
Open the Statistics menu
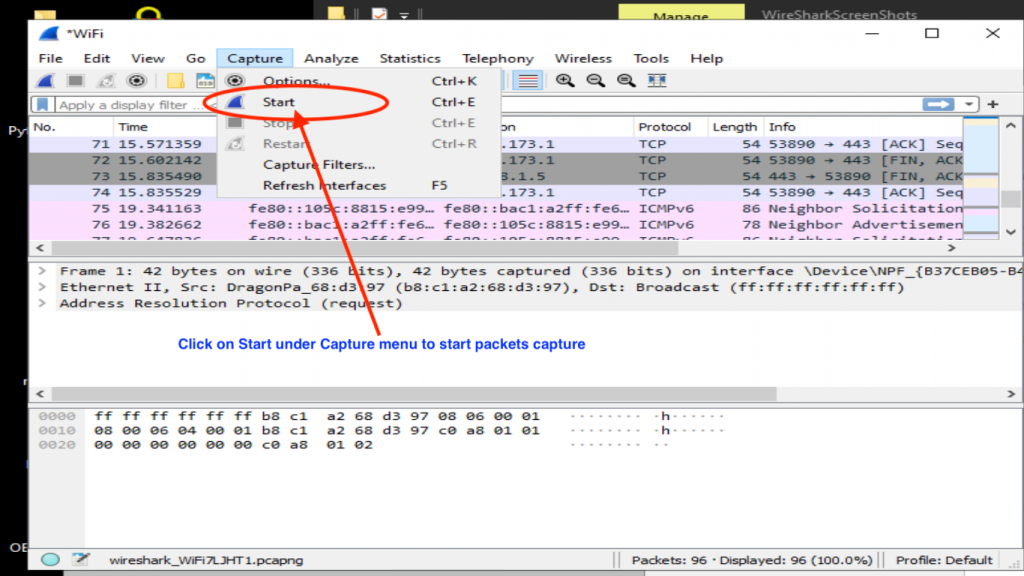[410, 58]
